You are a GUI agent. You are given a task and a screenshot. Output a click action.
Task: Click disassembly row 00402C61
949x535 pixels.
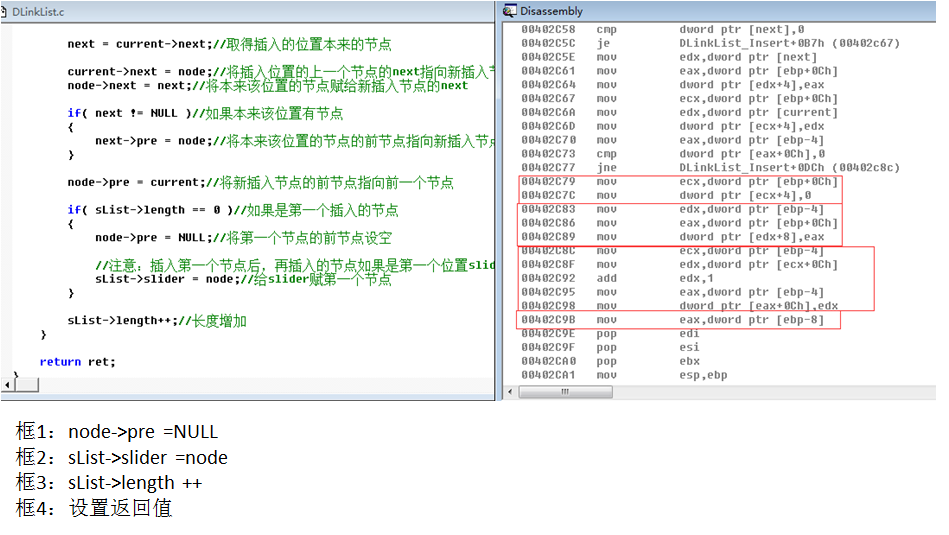(679, 71)
